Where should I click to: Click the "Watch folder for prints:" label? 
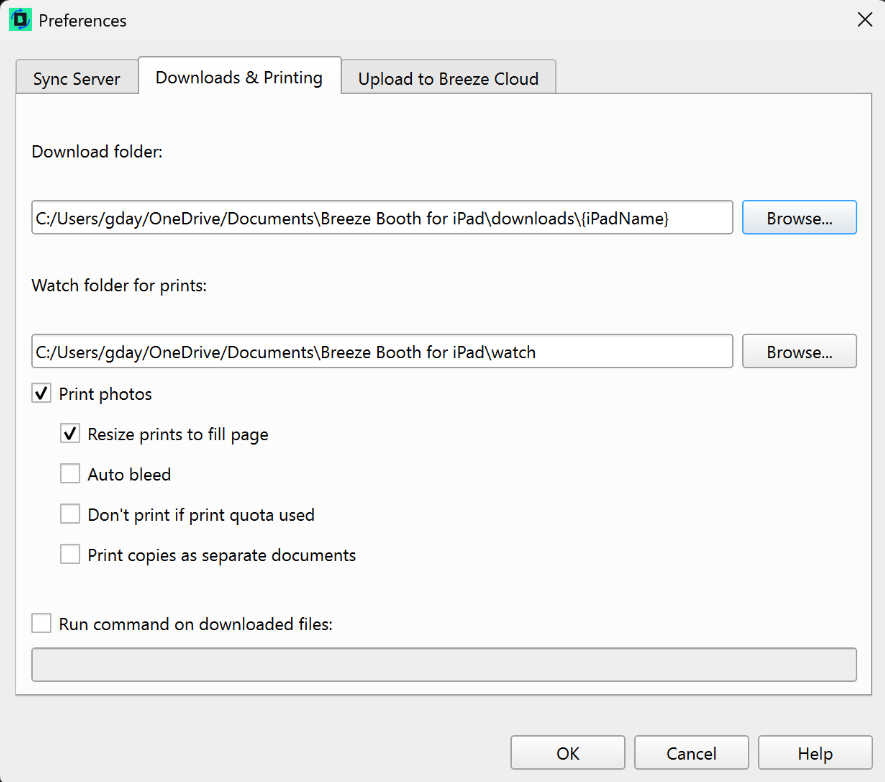tap(119, 285)
